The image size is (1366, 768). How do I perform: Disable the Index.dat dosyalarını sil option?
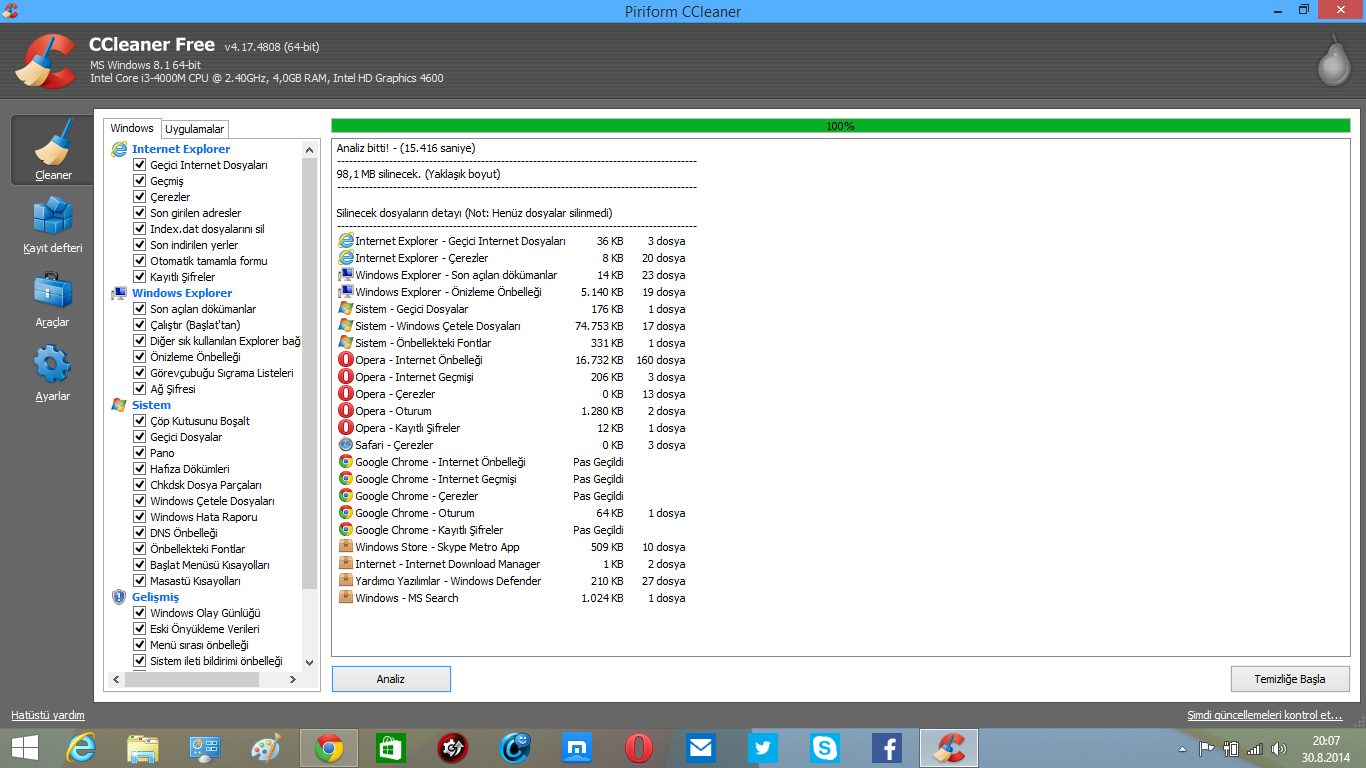tap(140, 229)
